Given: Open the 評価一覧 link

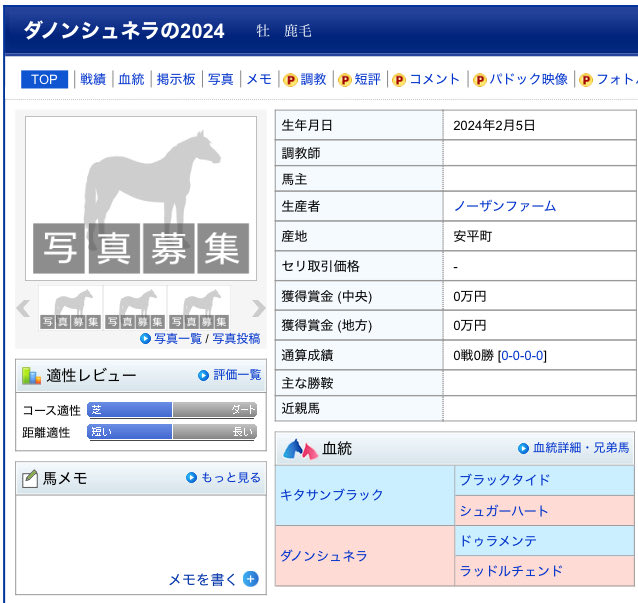Looking at the screenshot, I should (237, 375).
